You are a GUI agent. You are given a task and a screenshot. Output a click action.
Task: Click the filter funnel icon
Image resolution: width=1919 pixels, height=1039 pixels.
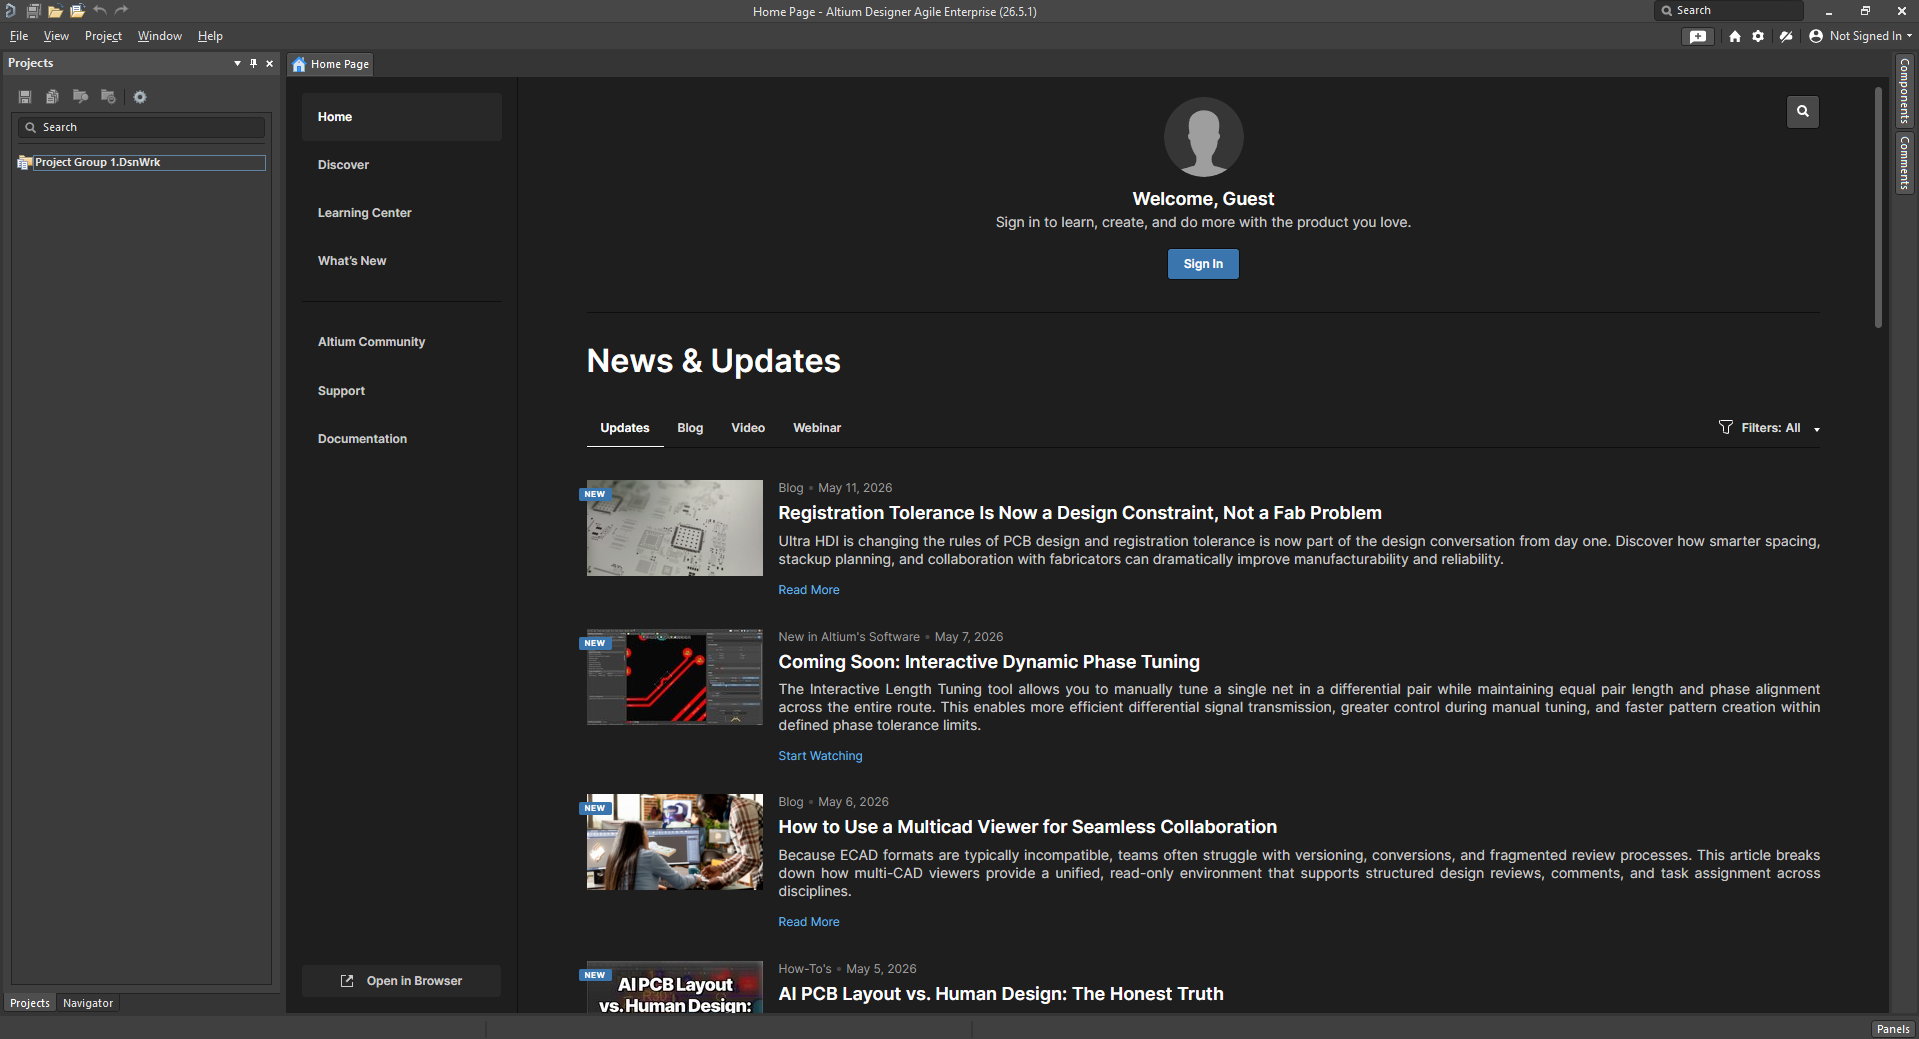click(x=1726, y=427)
